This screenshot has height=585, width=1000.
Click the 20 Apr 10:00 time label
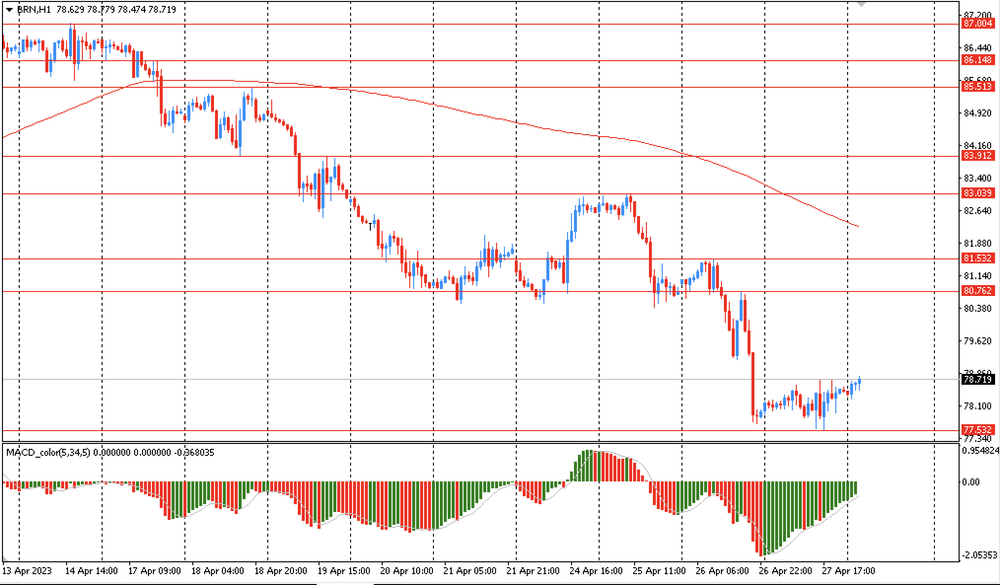point(406,570)
